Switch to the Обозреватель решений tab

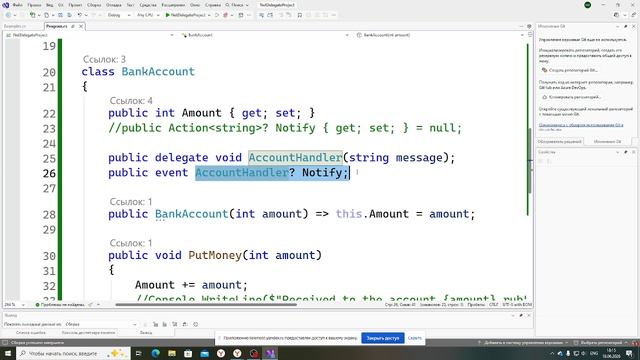coord(559,142)
